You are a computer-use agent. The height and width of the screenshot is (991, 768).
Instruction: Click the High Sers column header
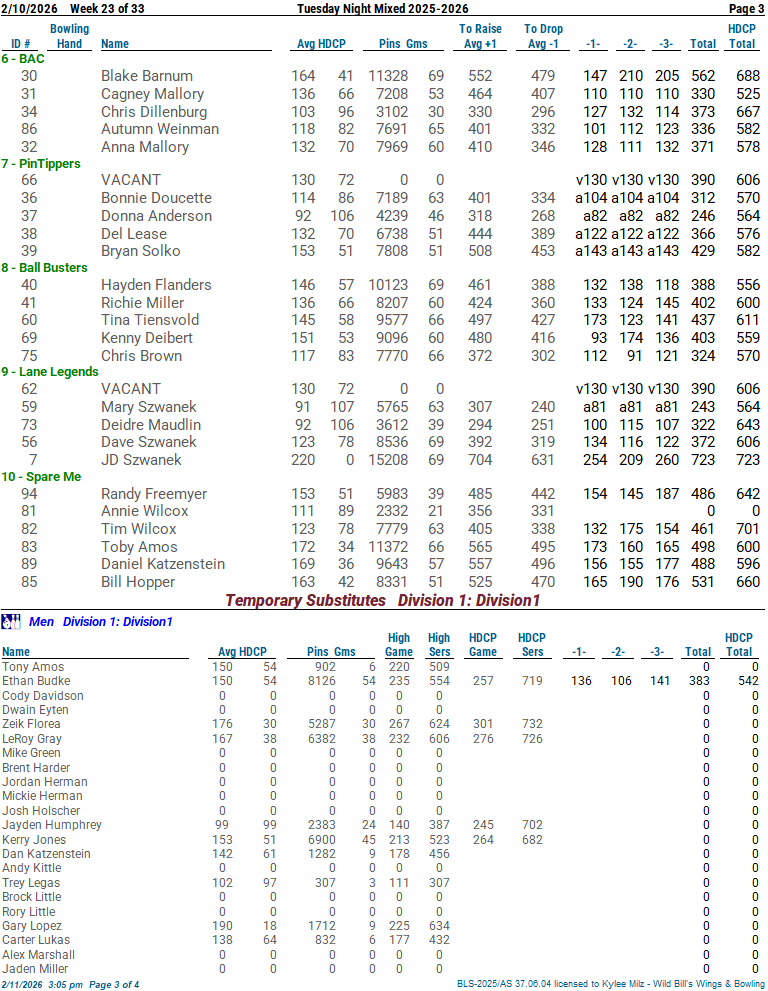pos(439,645)
